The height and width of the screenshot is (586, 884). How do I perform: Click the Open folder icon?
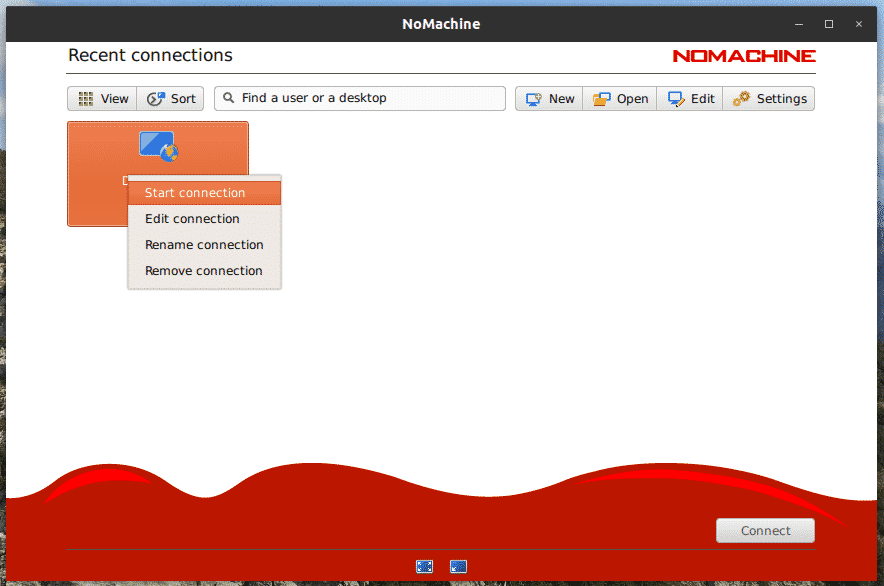point(601,98)
